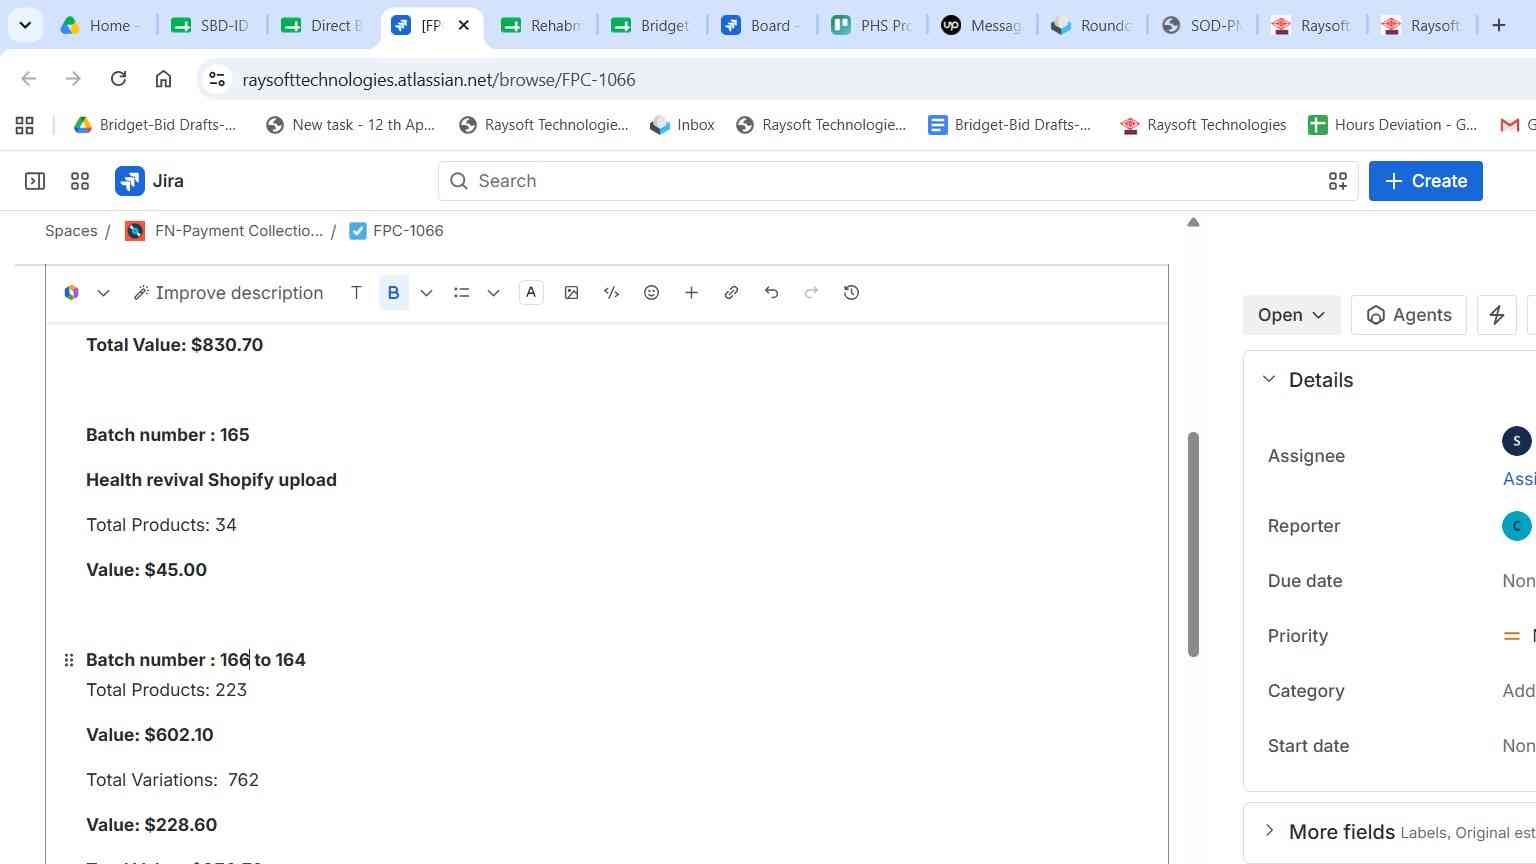Screen dimensions: 1536x864
Task: Undo the last edit in description editor
Action: pyautogui.click(x=771, y=293)
